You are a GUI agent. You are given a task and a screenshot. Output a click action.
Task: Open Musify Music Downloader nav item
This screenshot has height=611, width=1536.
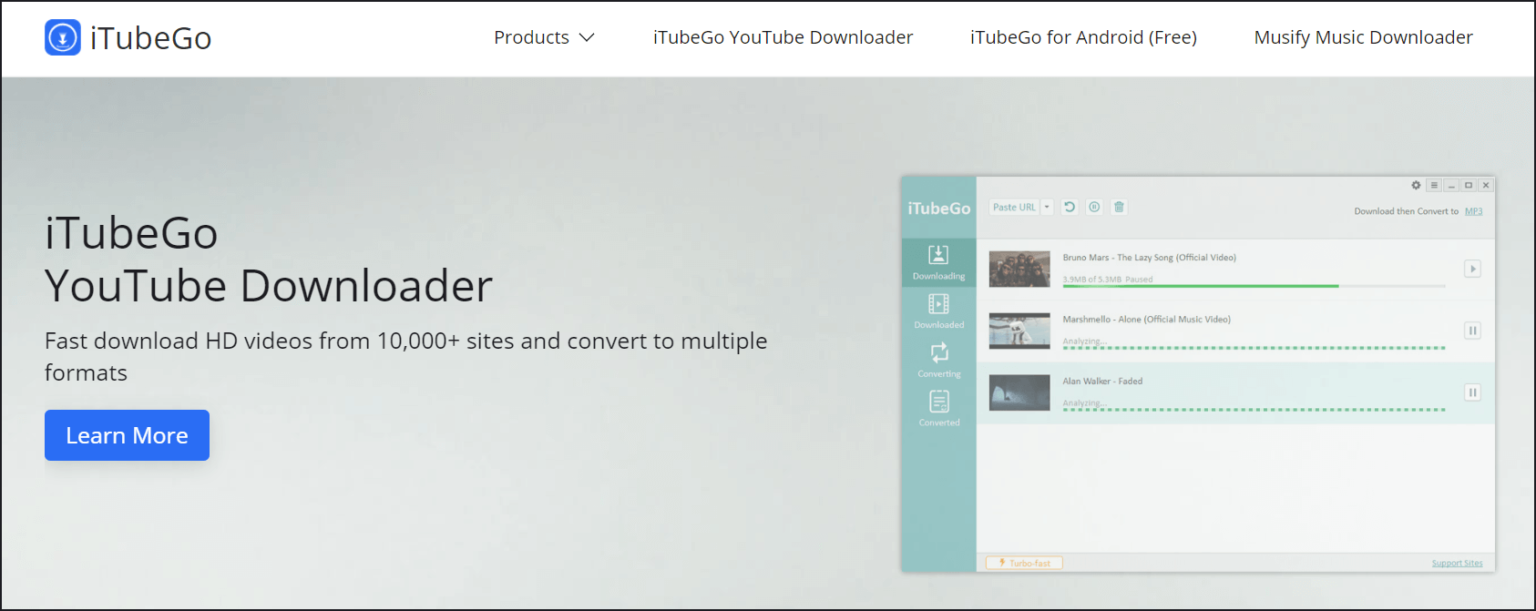click(1363, 38)
